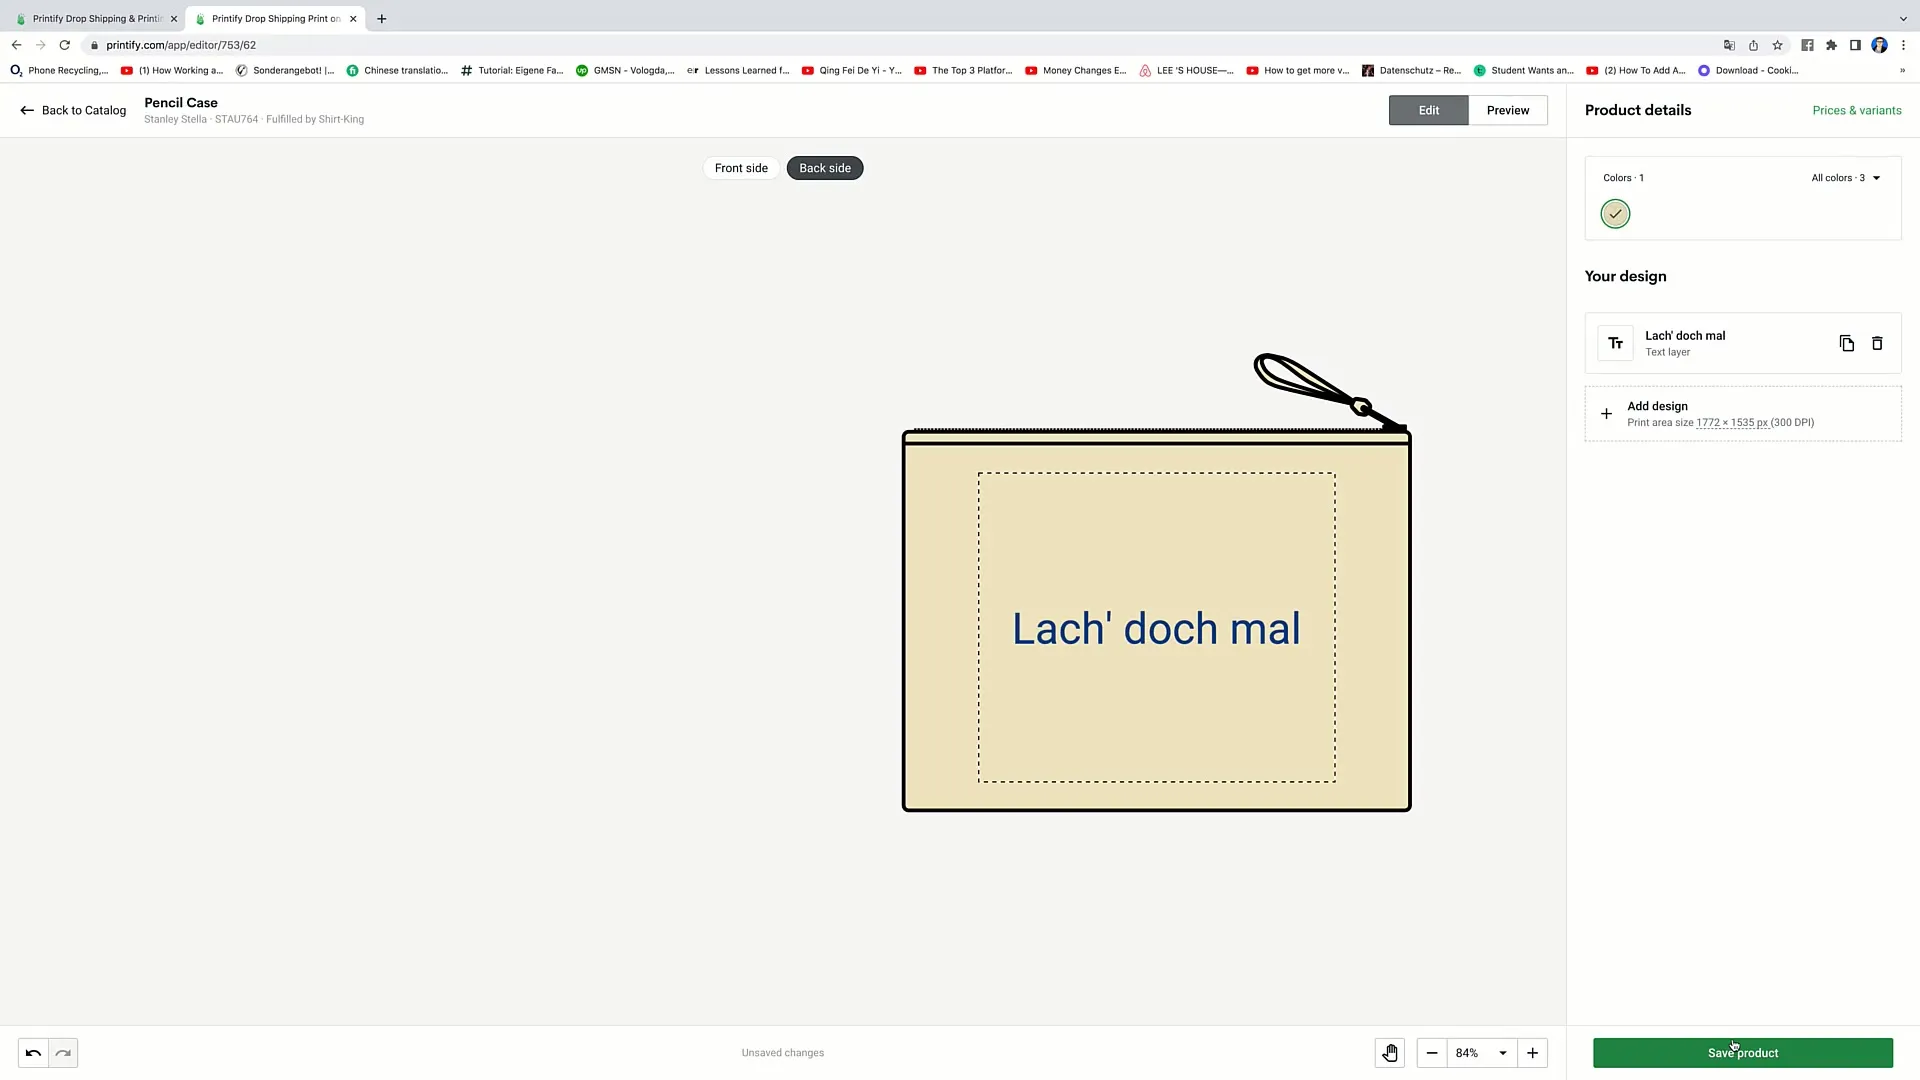Zoom out with the minus button
The height and width of the screenshot is (1080, 1920).
(x=1432, y=1053)
